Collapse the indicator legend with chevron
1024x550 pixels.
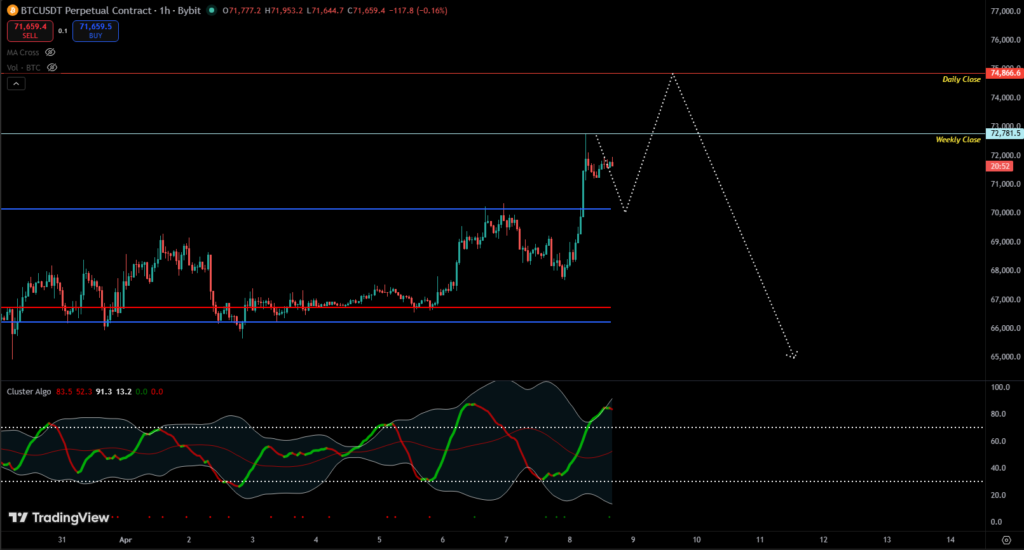[x=16, y=84]
